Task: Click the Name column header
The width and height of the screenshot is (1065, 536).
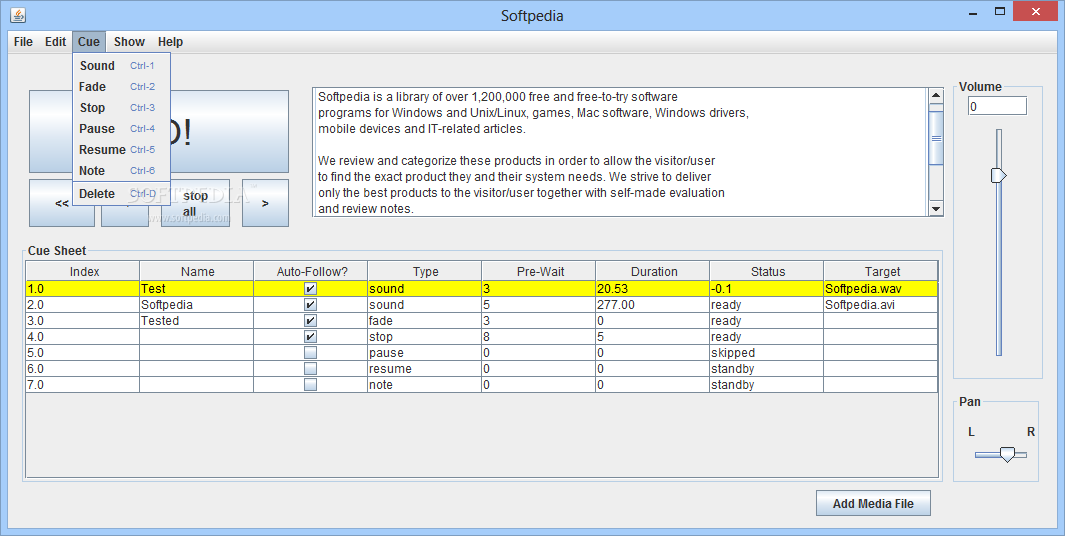Action: (197, 271)
